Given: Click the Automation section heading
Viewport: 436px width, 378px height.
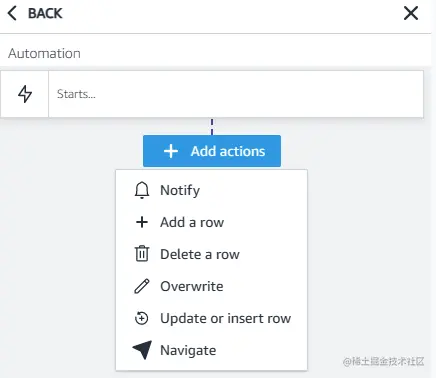Looking at the screenshot, I should click(x=44, y=53).
